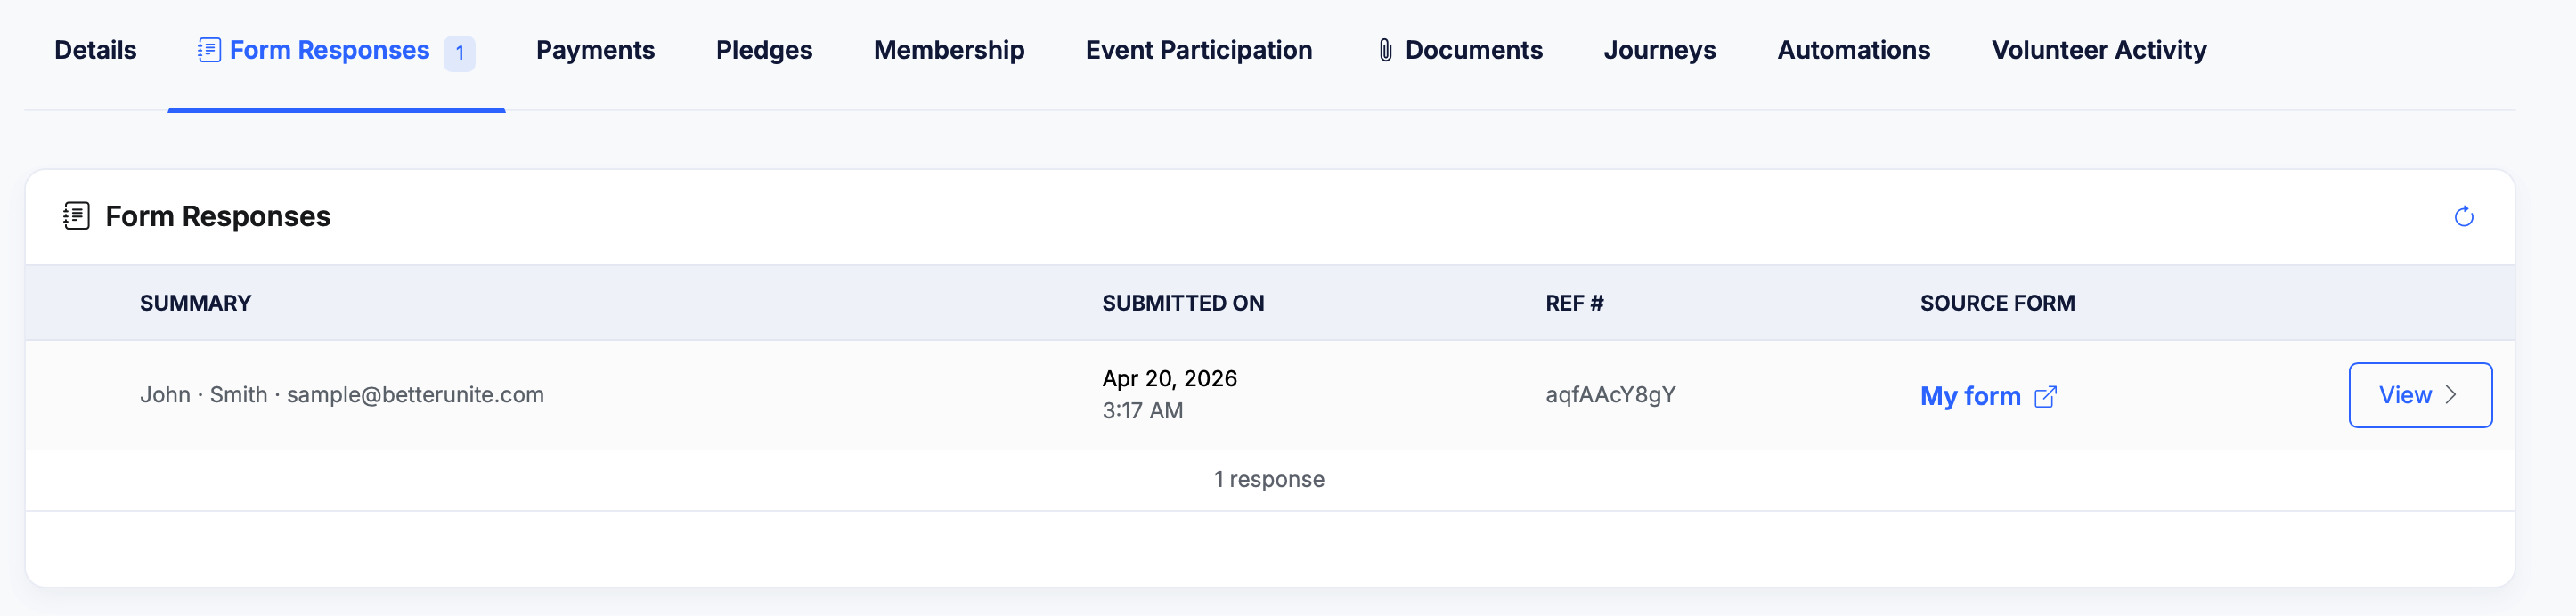Click the Submitted On column header

(x=1183, y=303)
